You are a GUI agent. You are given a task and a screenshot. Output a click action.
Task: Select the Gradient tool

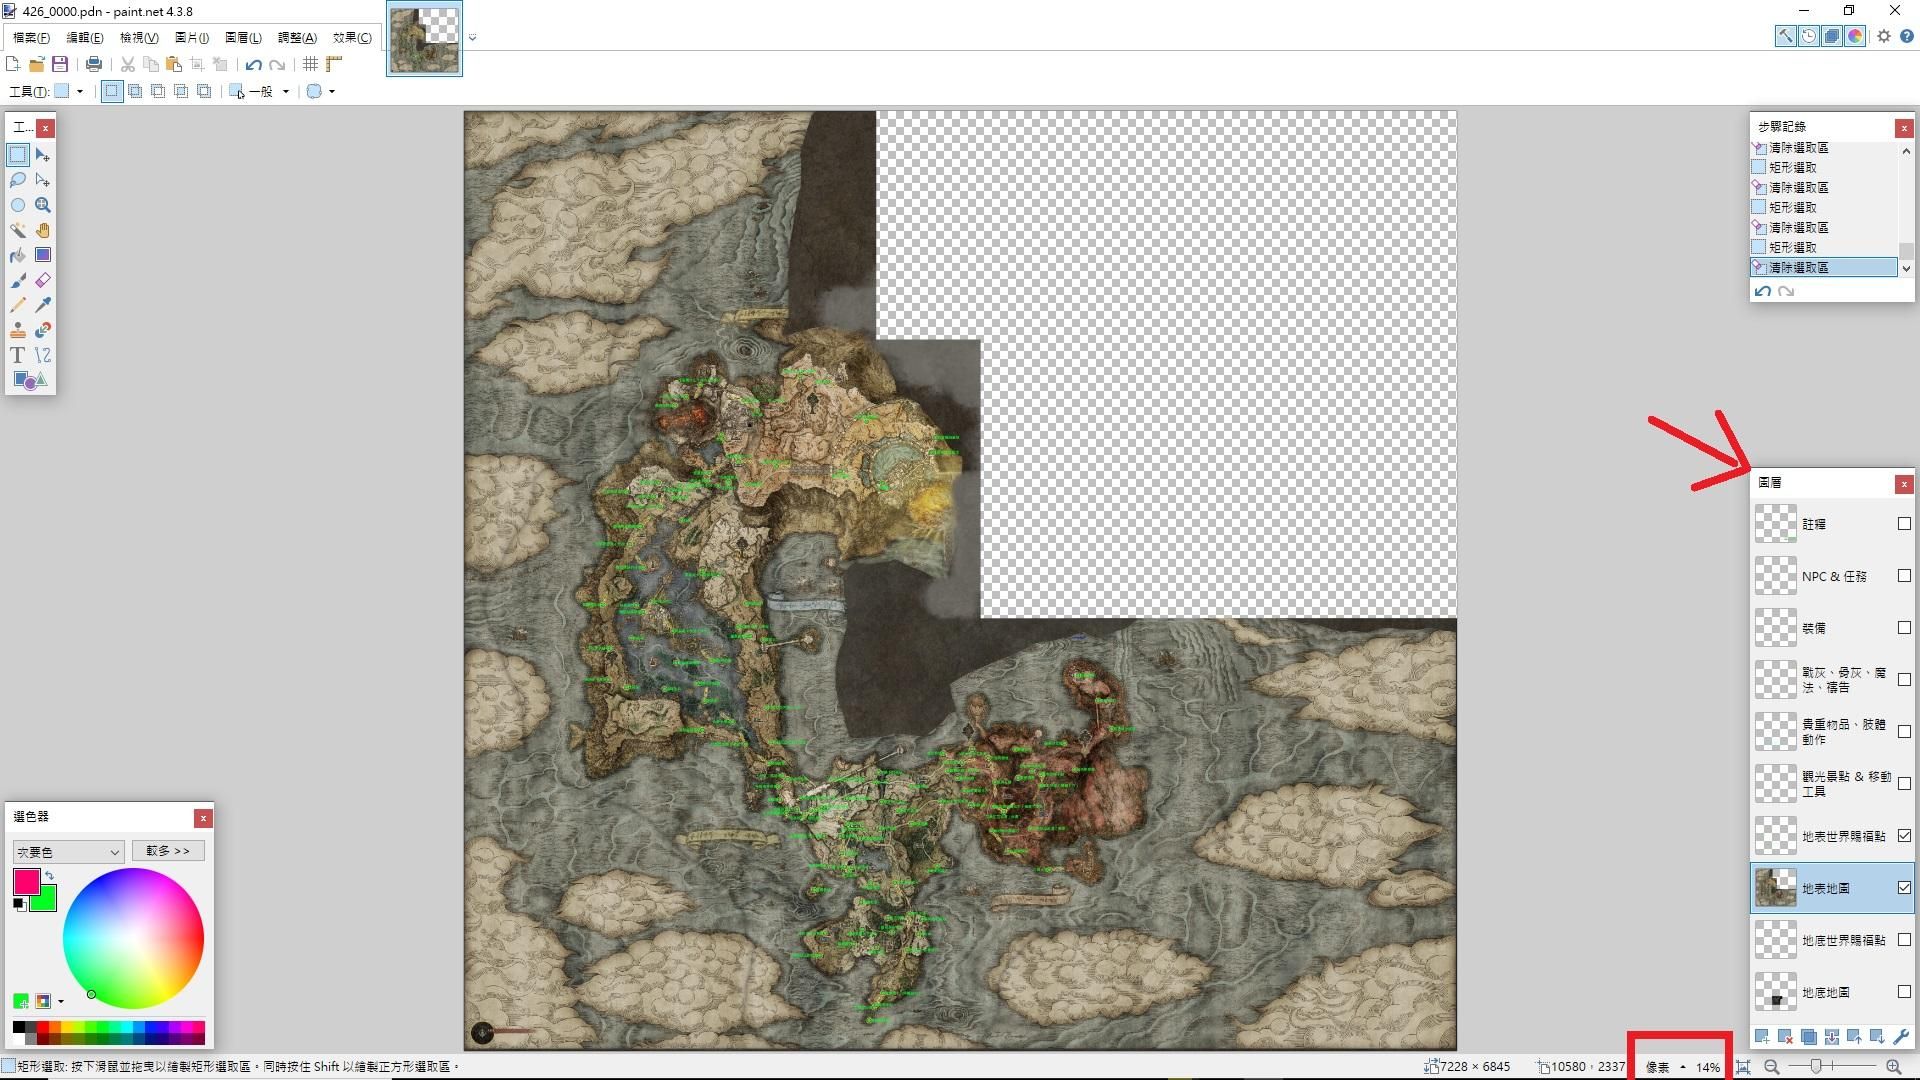pos(43,255)
